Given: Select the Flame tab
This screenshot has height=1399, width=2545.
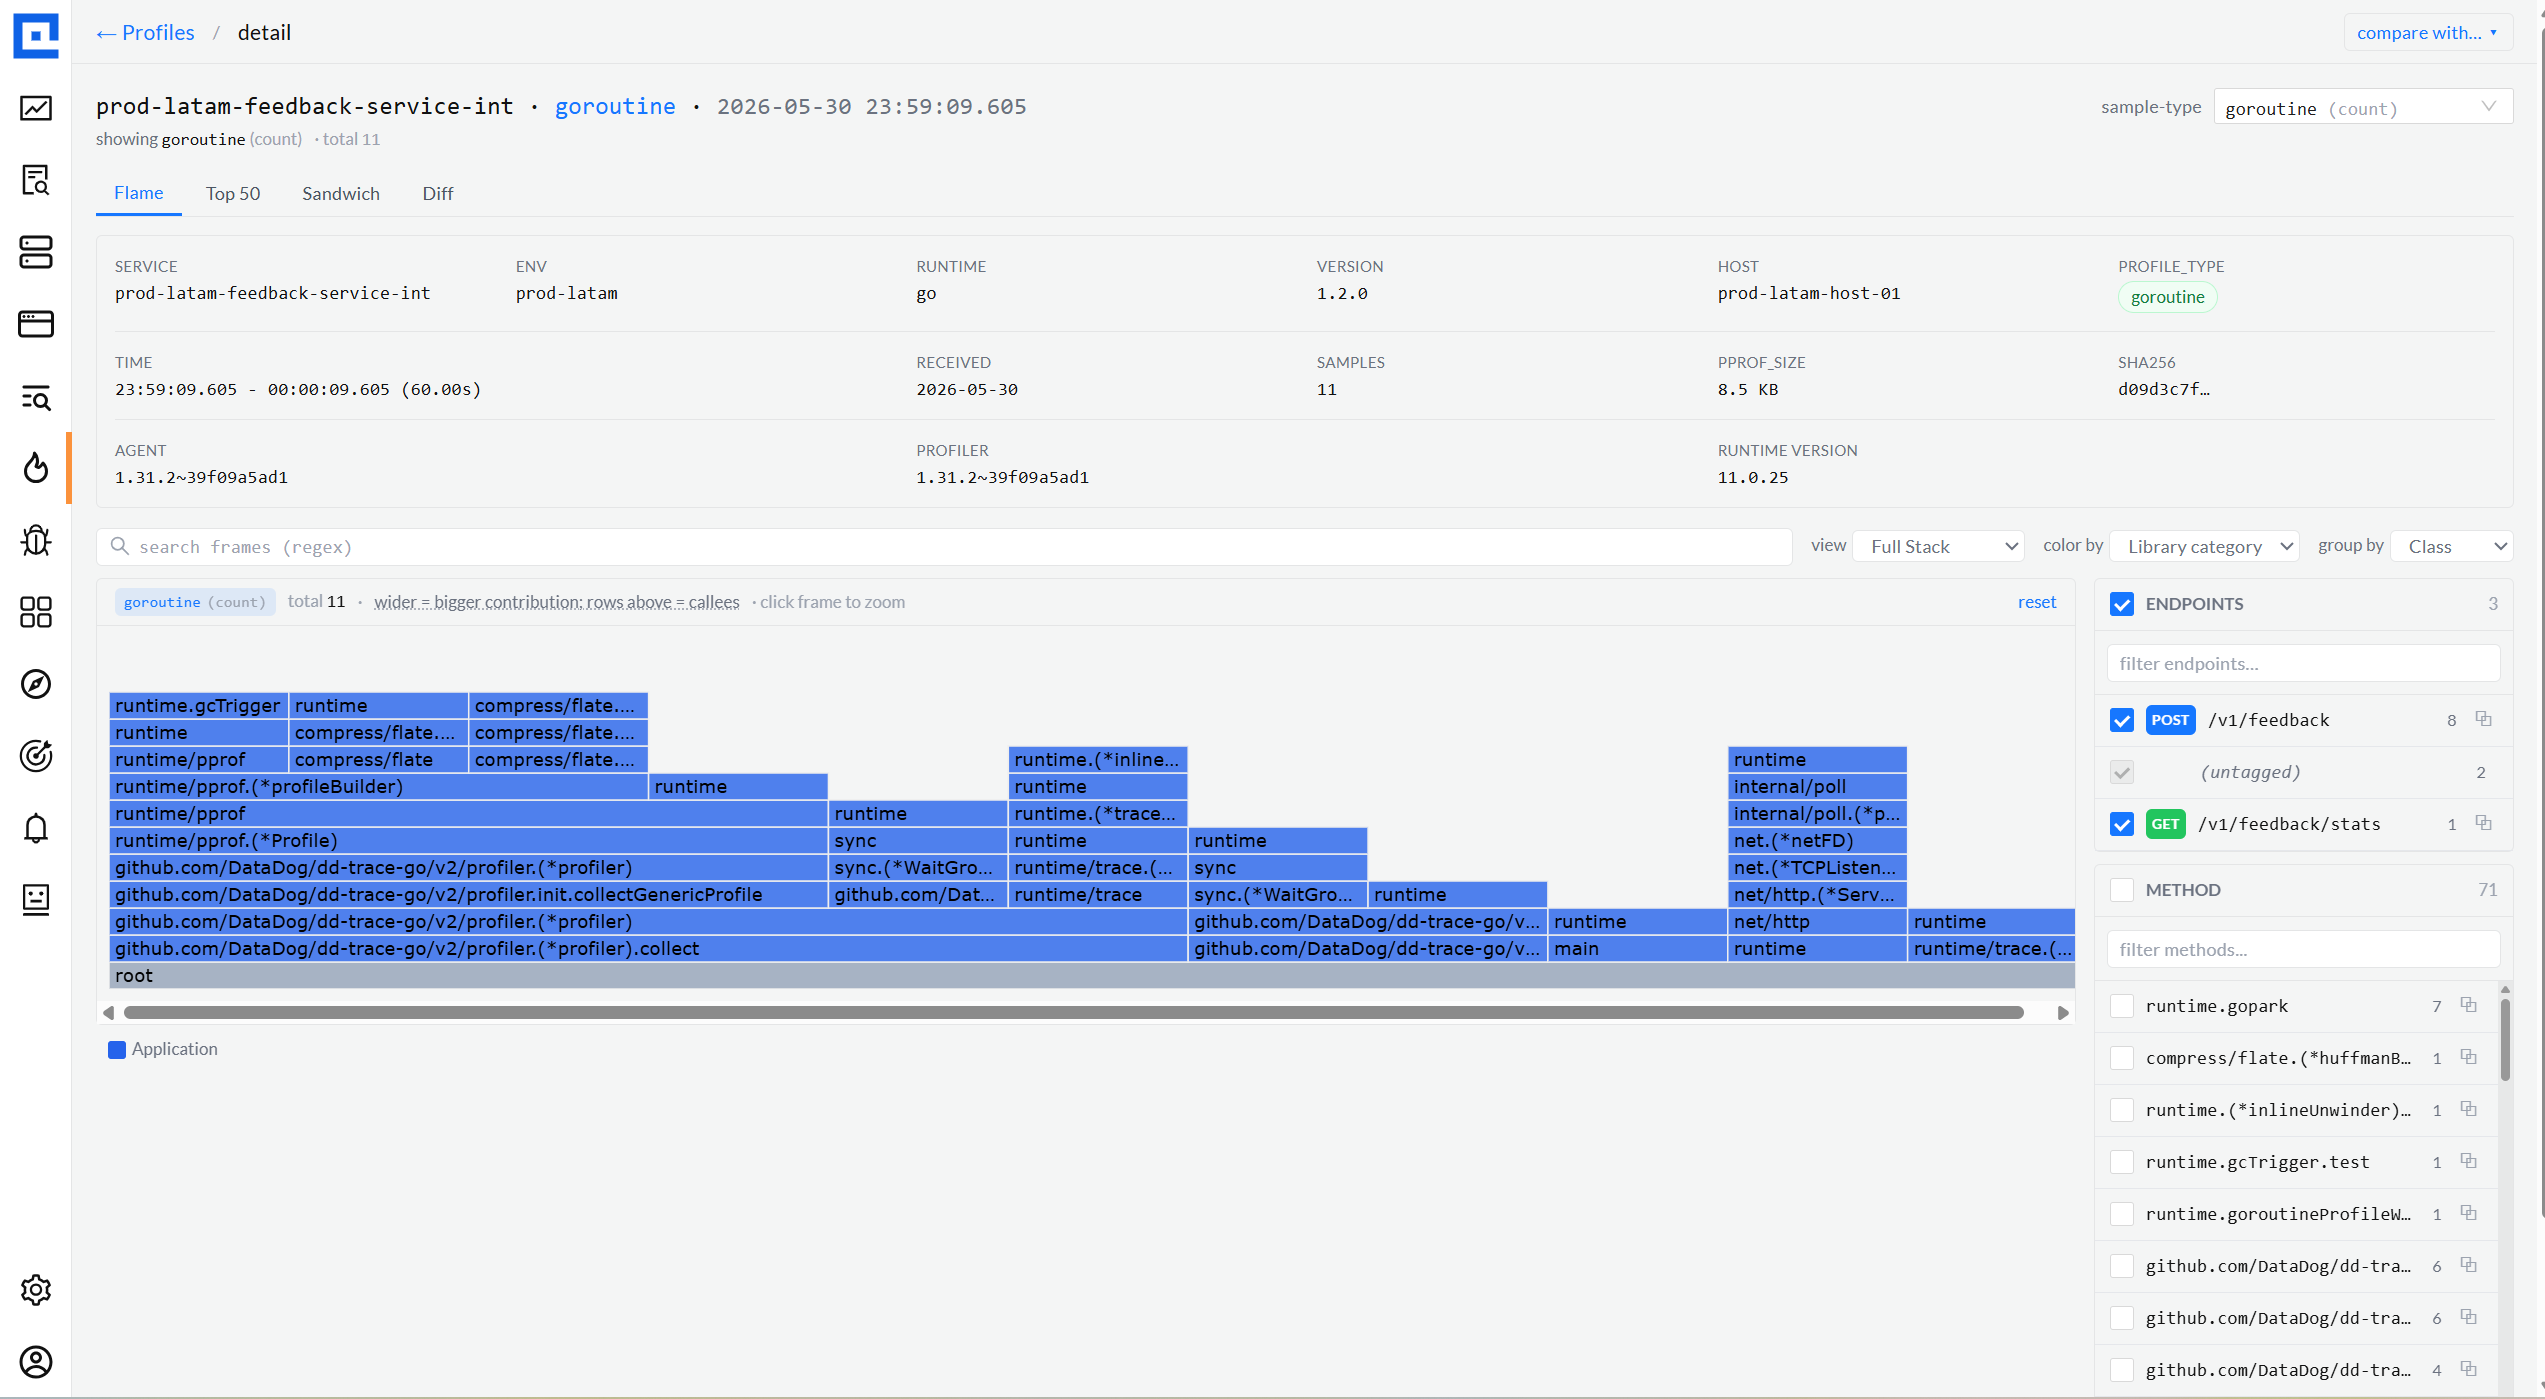Looking at the screenshot, I should (139, 193).
